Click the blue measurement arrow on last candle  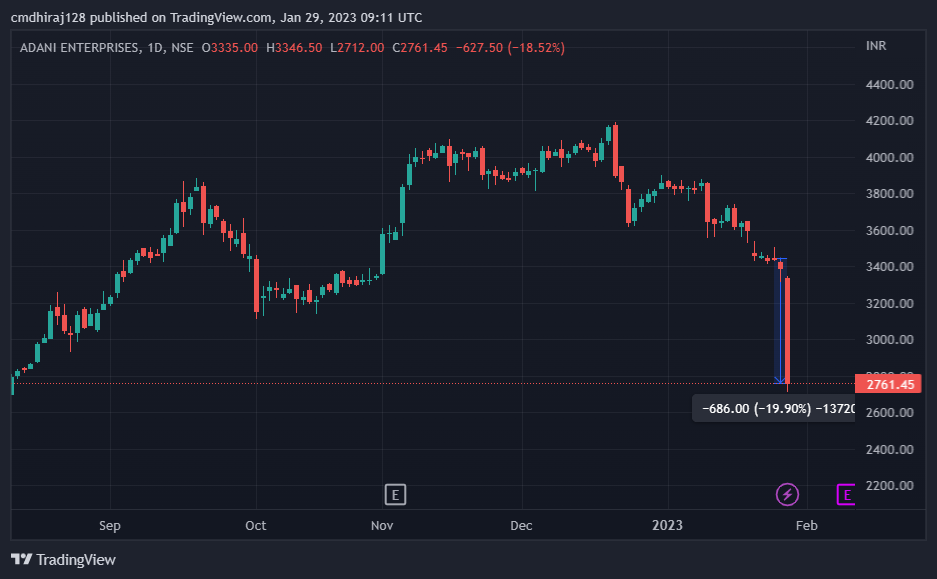coord(780,321)
